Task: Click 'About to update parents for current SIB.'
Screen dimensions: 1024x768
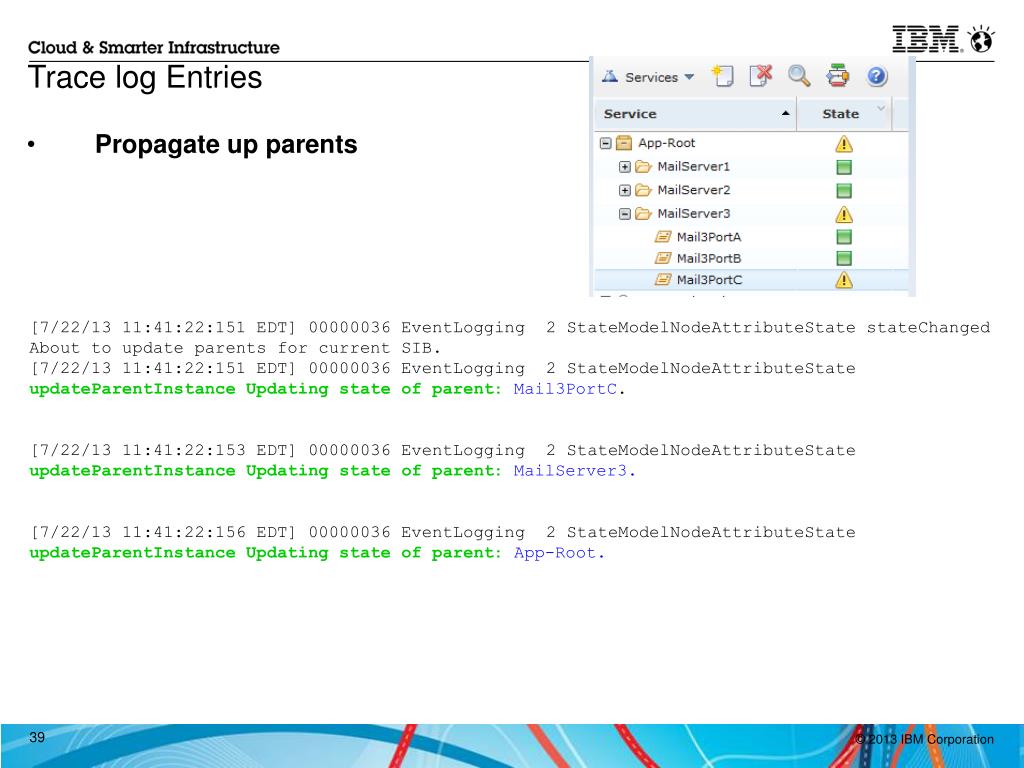Action: coord(235,349)
